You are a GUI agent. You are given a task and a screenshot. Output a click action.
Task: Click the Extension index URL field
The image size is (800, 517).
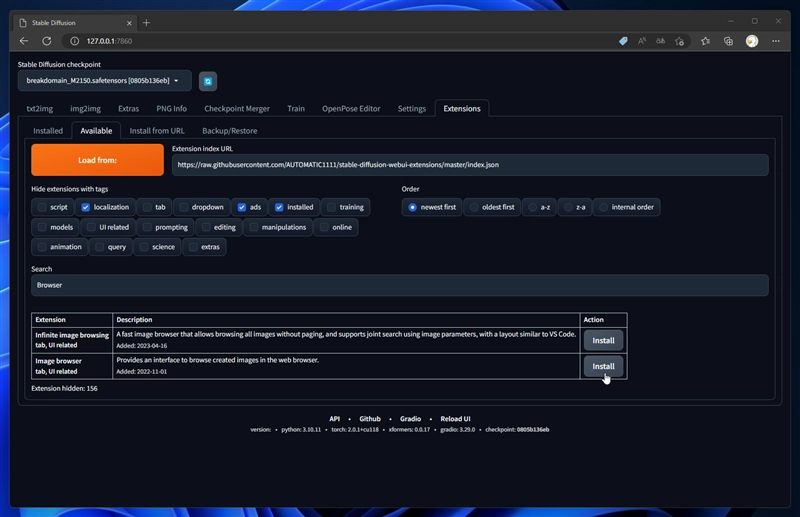[x=470, y=165]
